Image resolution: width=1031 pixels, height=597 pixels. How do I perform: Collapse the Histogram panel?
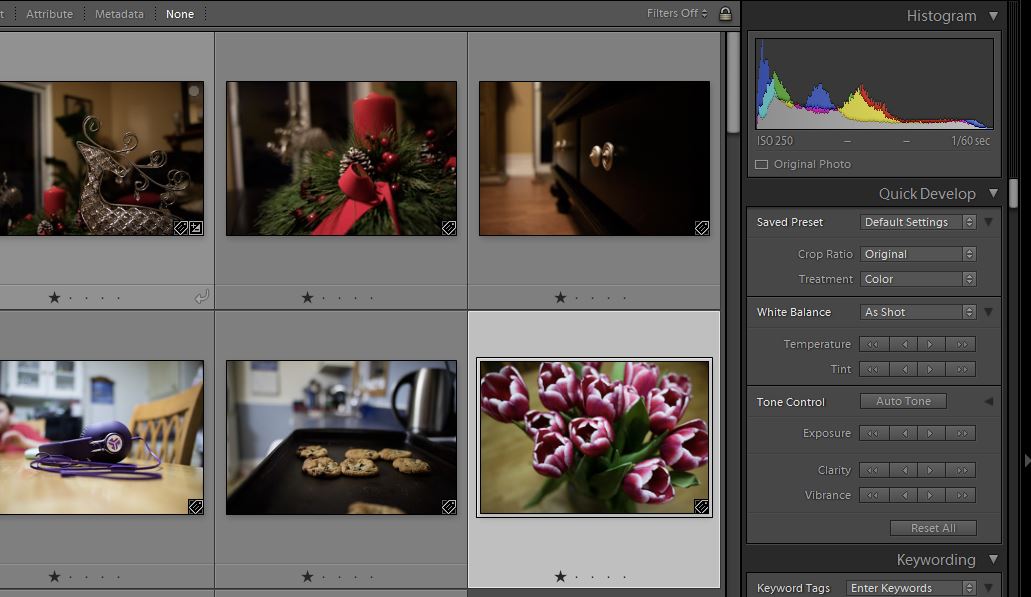click(x=993, y=16)
